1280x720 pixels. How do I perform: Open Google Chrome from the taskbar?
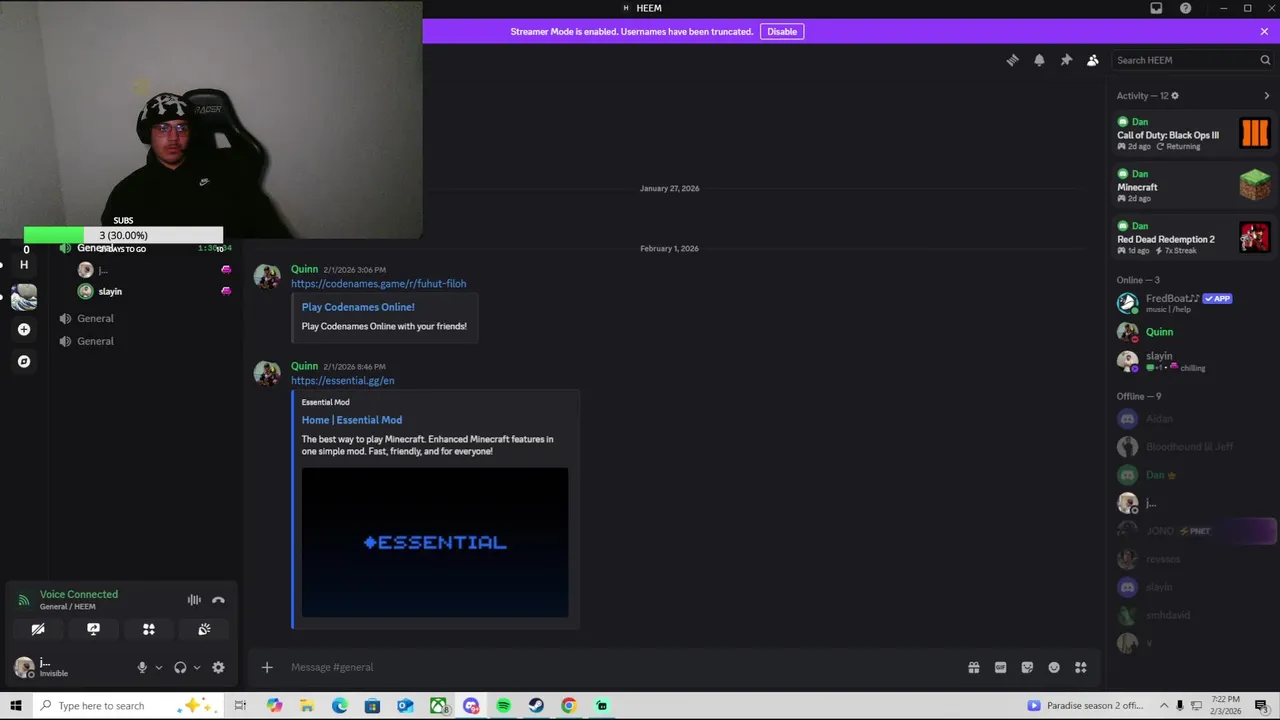(x=568, y=705)
